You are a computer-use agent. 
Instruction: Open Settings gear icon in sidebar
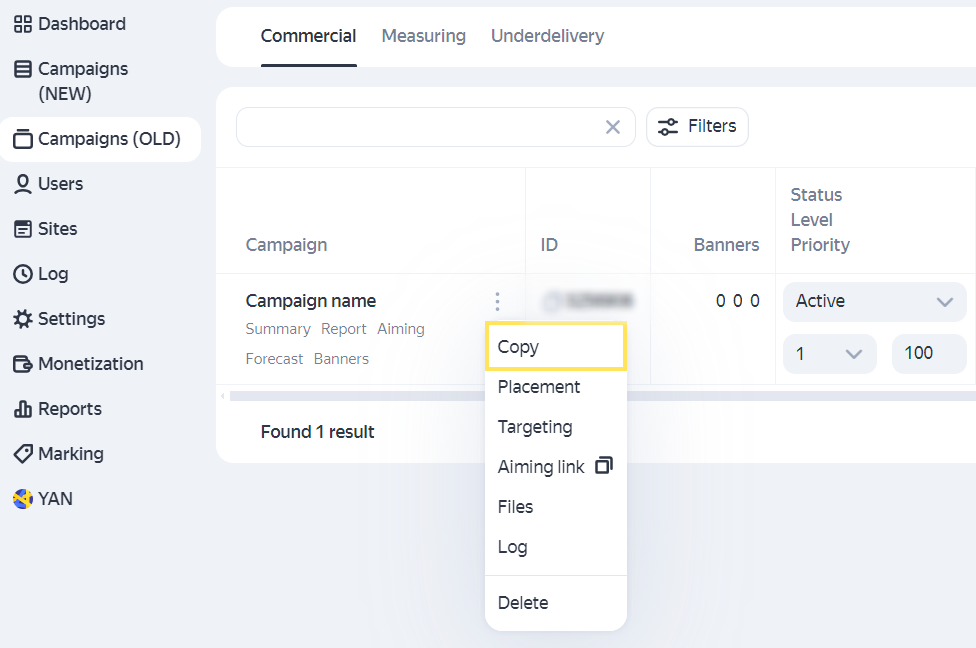pyautogui.click(x=22, y=319)
